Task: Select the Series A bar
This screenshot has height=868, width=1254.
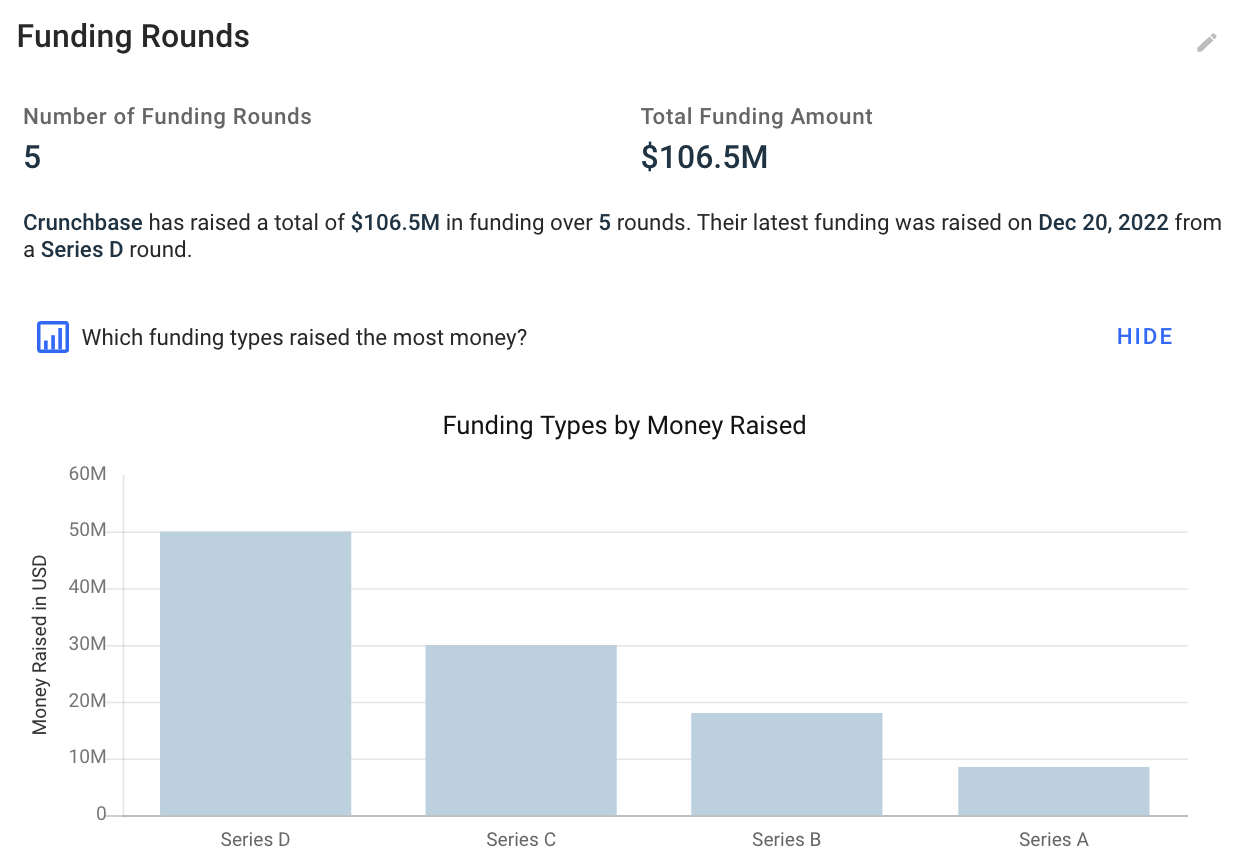Action: pyautogui.click(x=1053, y=791)
